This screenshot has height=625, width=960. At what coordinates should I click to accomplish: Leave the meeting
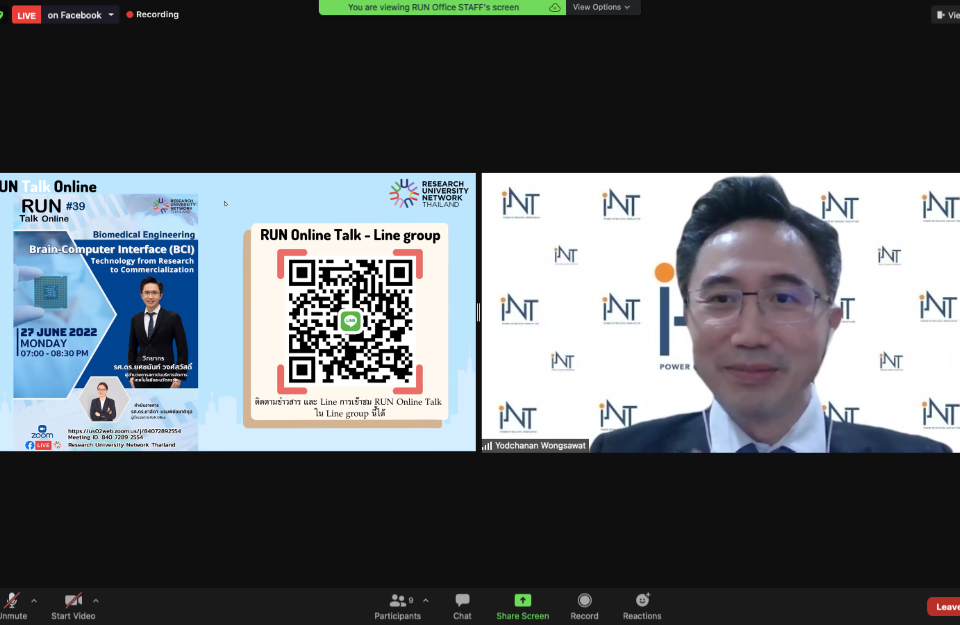[x=945, y=607]
